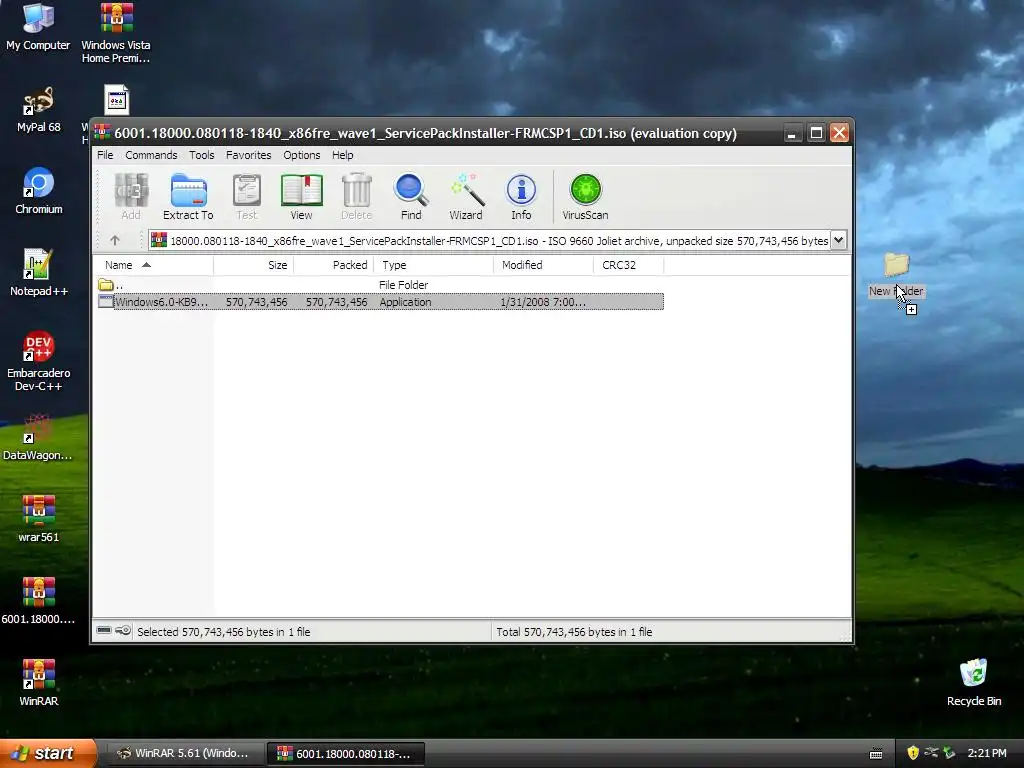Screen dimensions: 1024x768
Task: Click the 2:21 PM taskbar clock
Action: tap(987, 753)
